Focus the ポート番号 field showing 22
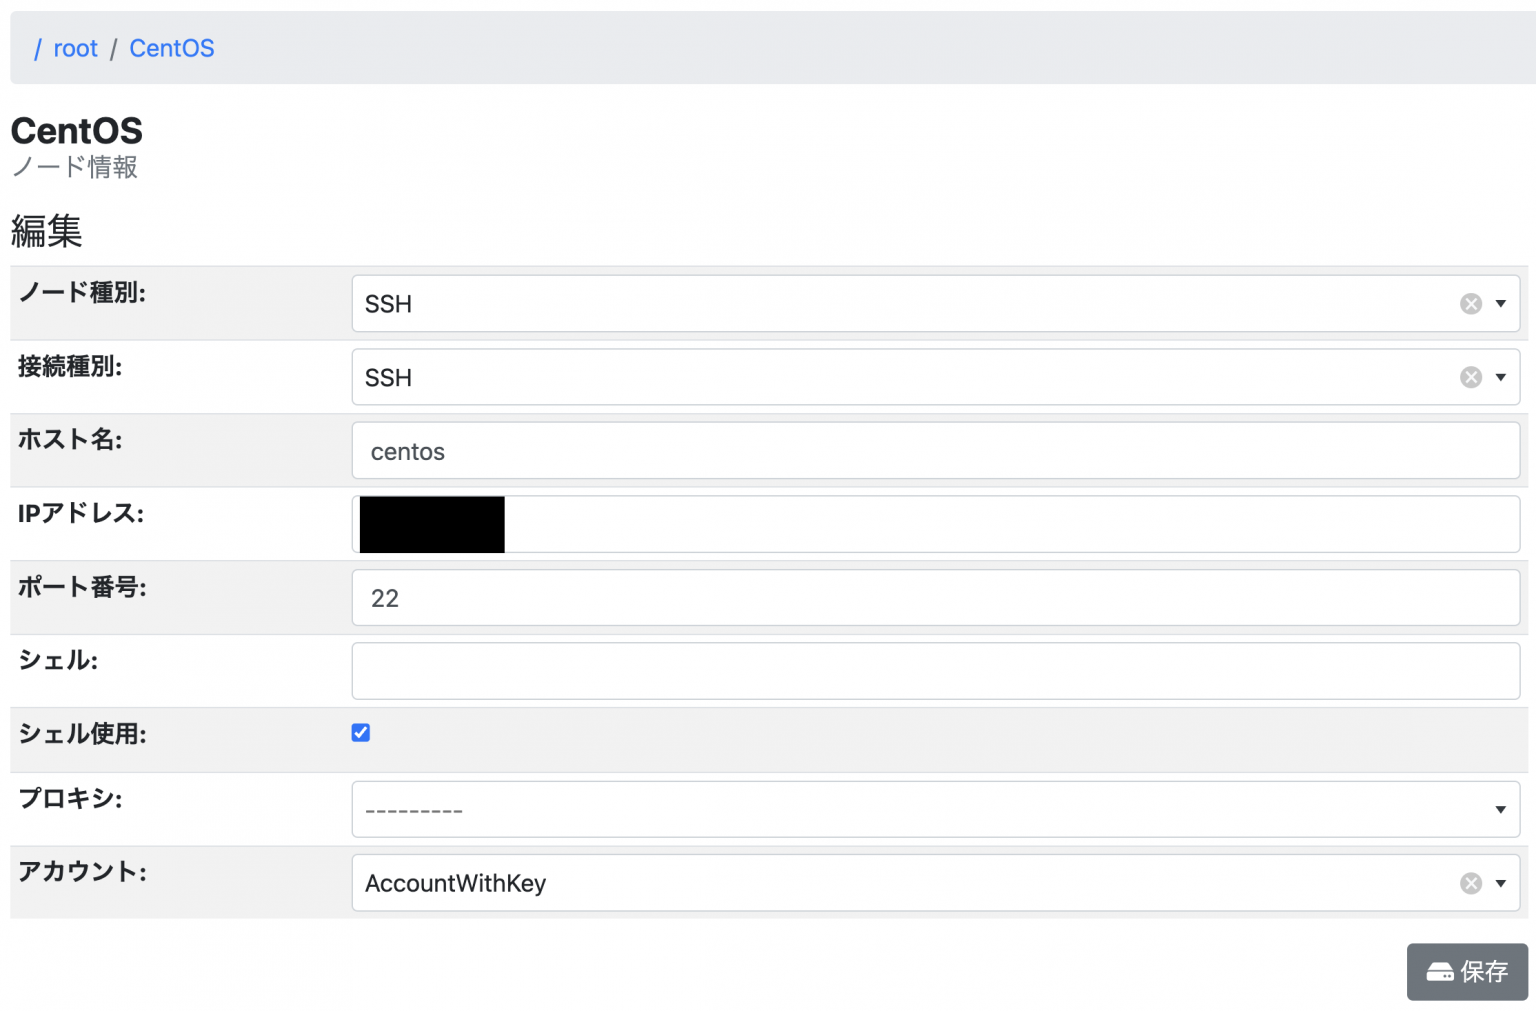This screenshot has height=1011, width=1536. [x=935, y=598]
